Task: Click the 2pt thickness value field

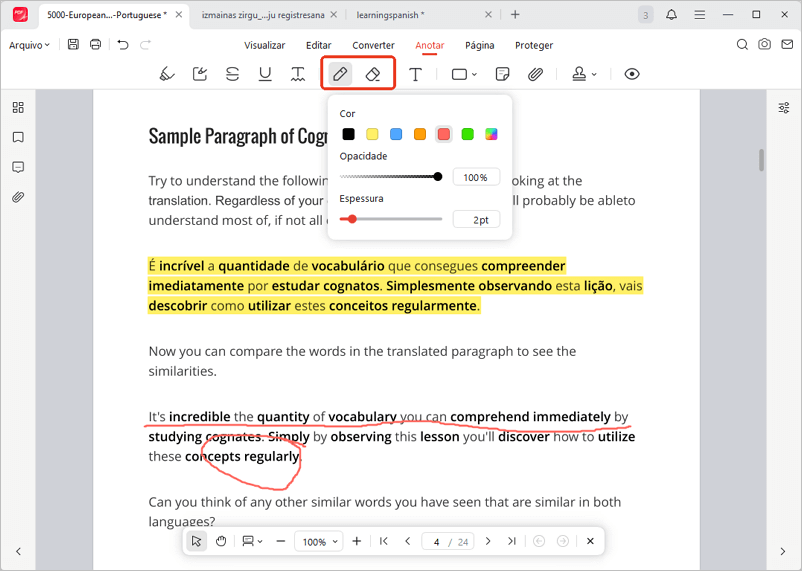Action: pos(476,219)
